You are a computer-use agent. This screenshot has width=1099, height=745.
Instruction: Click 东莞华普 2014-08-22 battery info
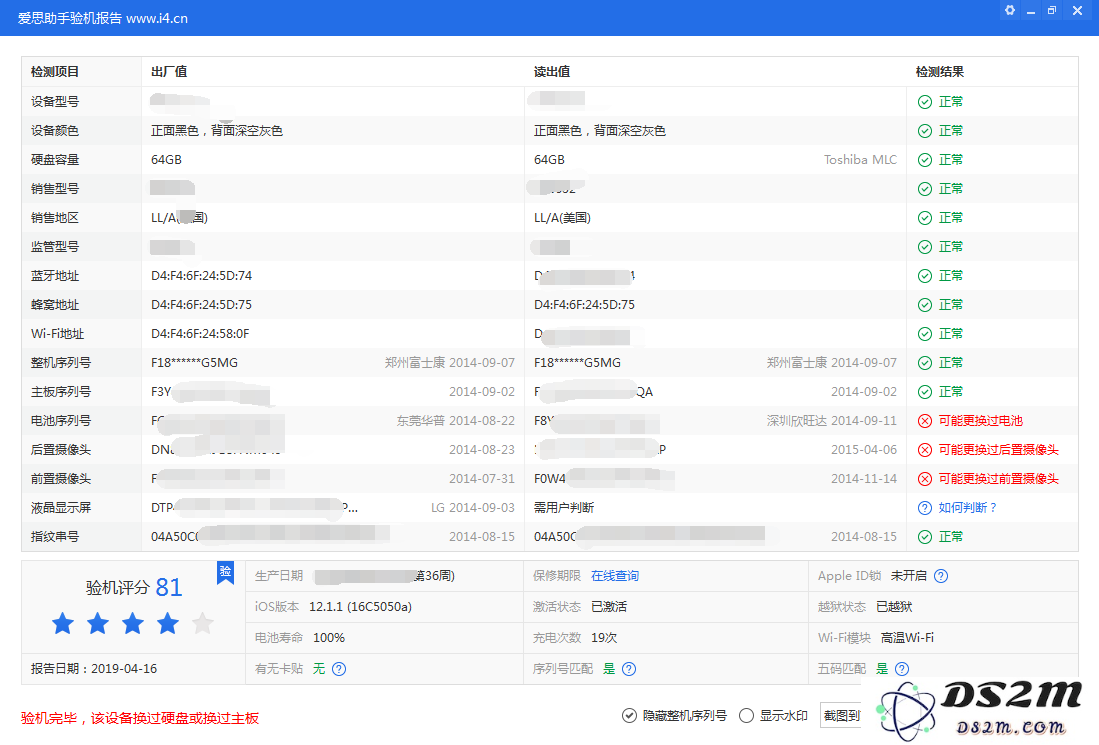[456, 421]
